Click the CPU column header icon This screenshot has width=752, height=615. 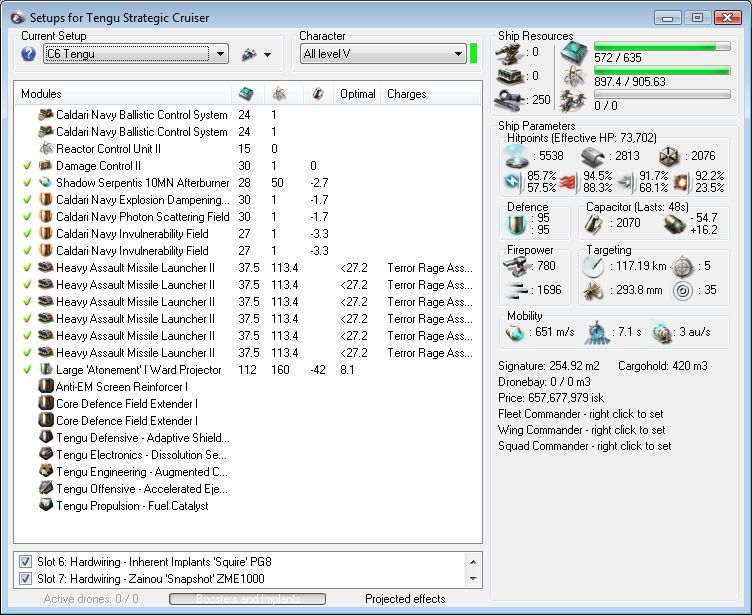point(246,94)
